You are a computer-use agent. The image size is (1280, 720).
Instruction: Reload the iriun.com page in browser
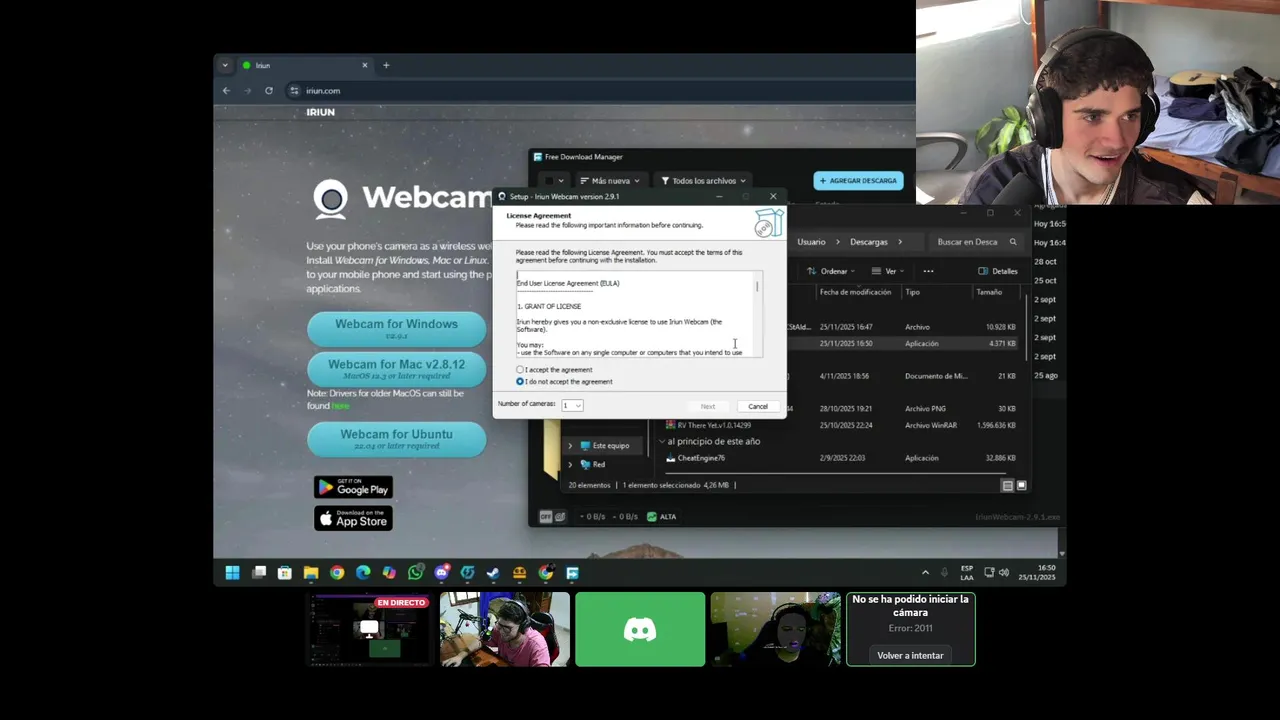click(269, 91)
